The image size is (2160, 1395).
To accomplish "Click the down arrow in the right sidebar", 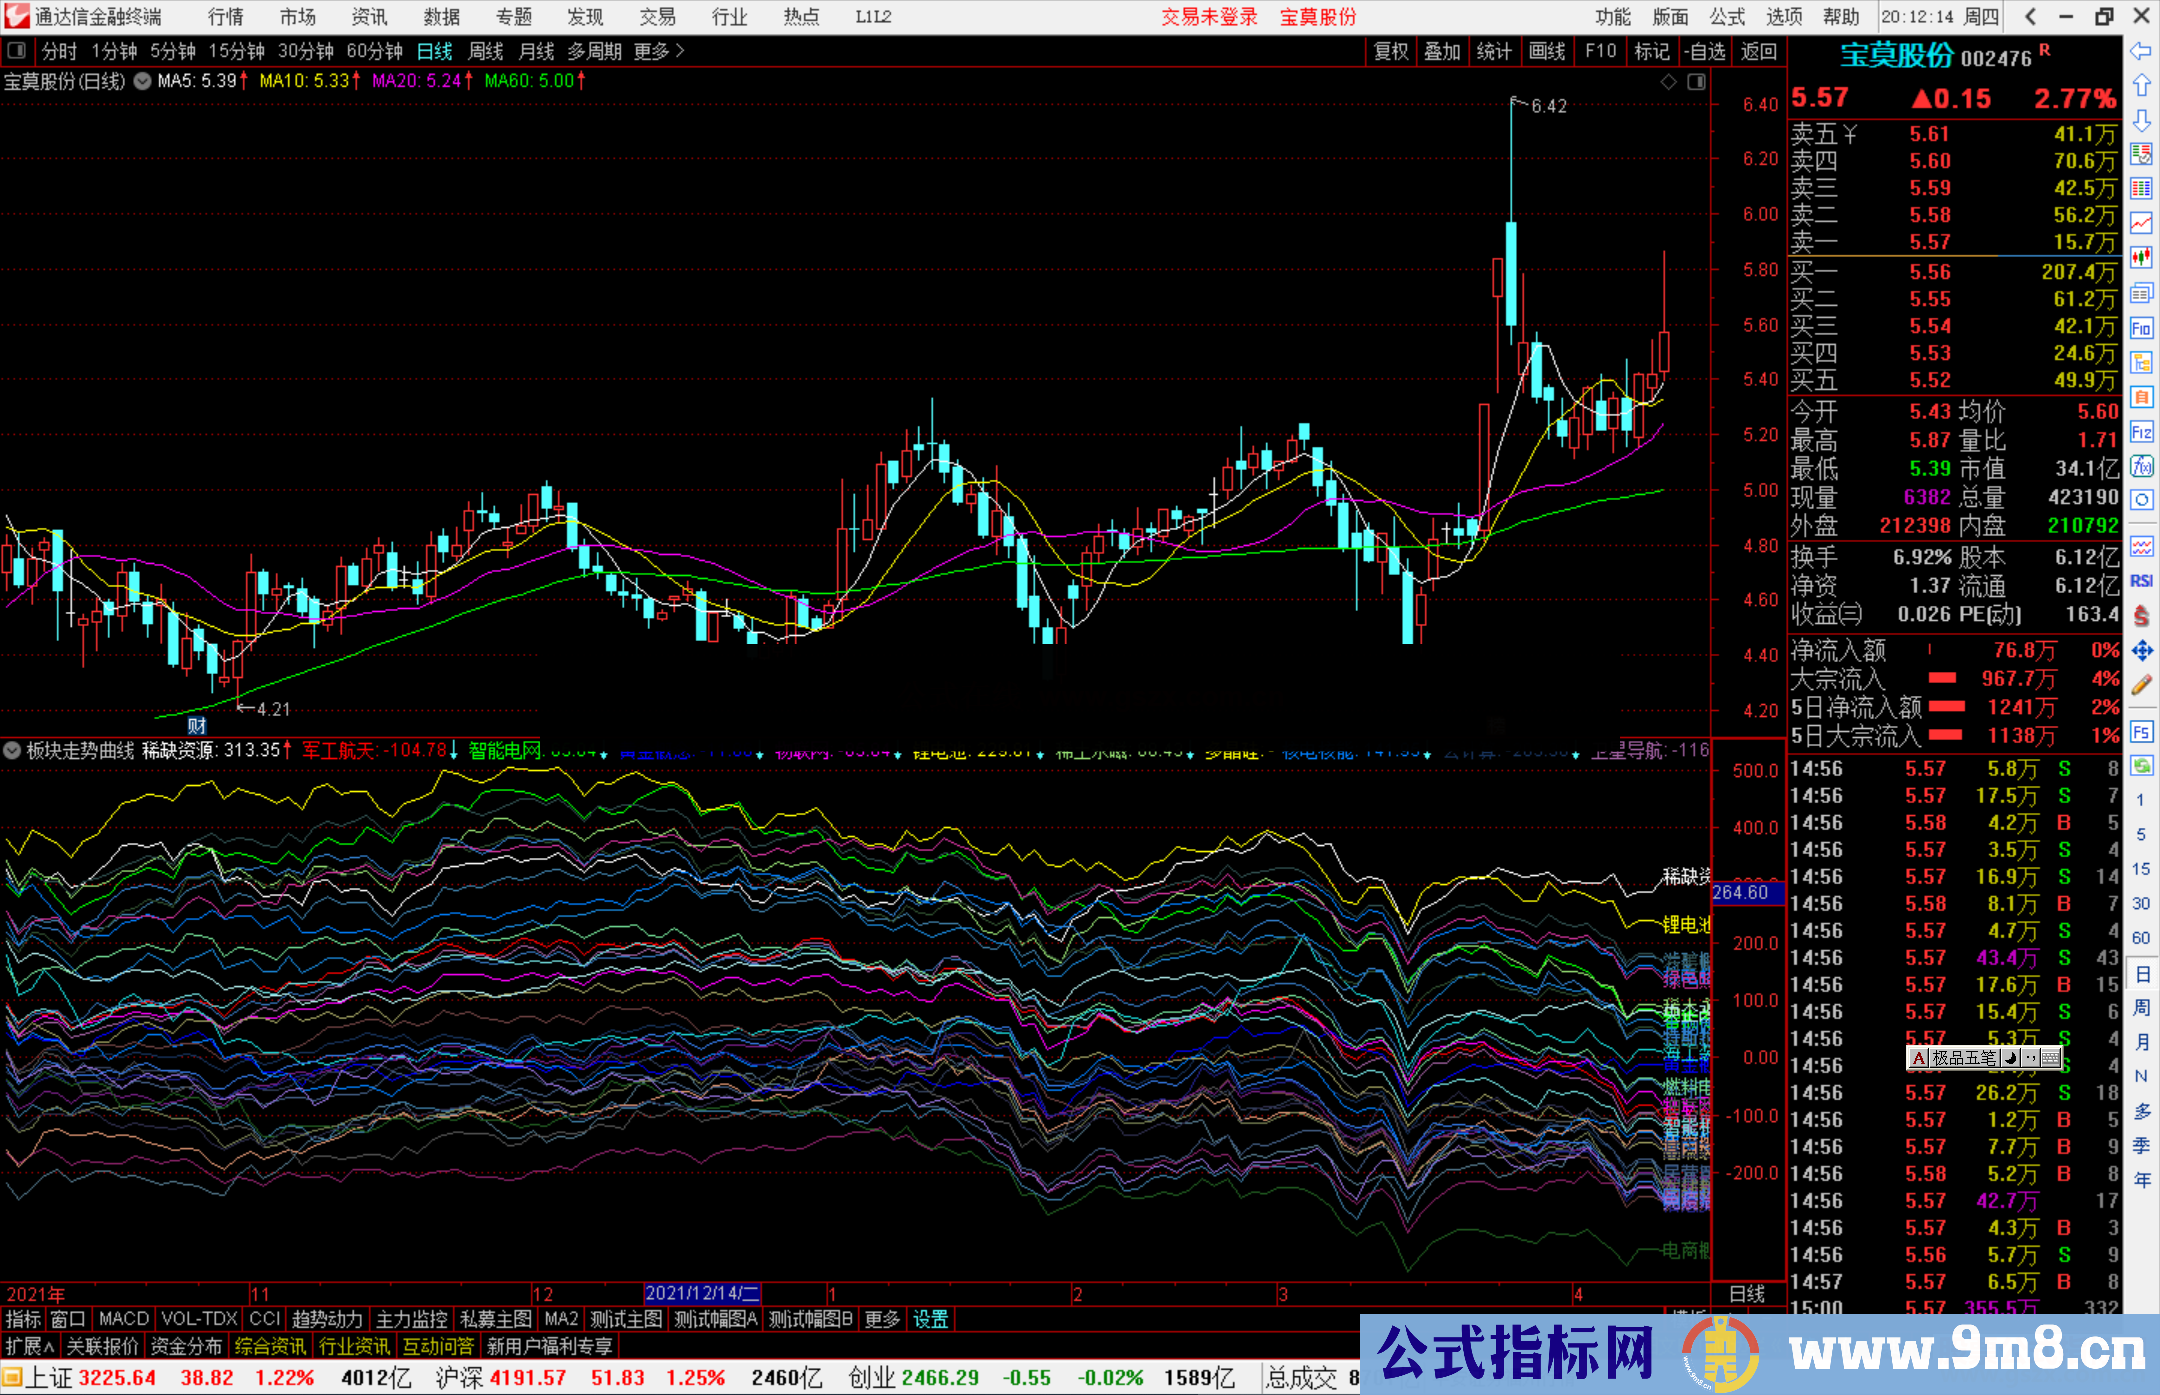I will [2141, 120].
